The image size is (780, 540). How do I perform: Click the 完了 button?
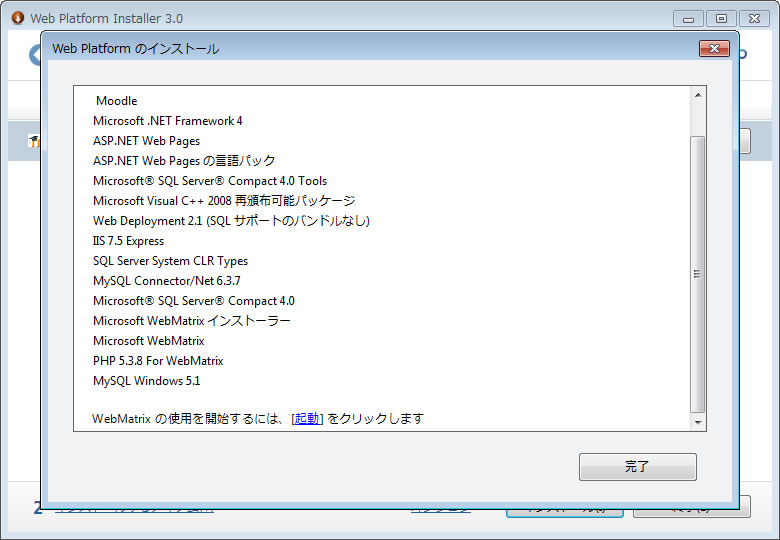637,467
